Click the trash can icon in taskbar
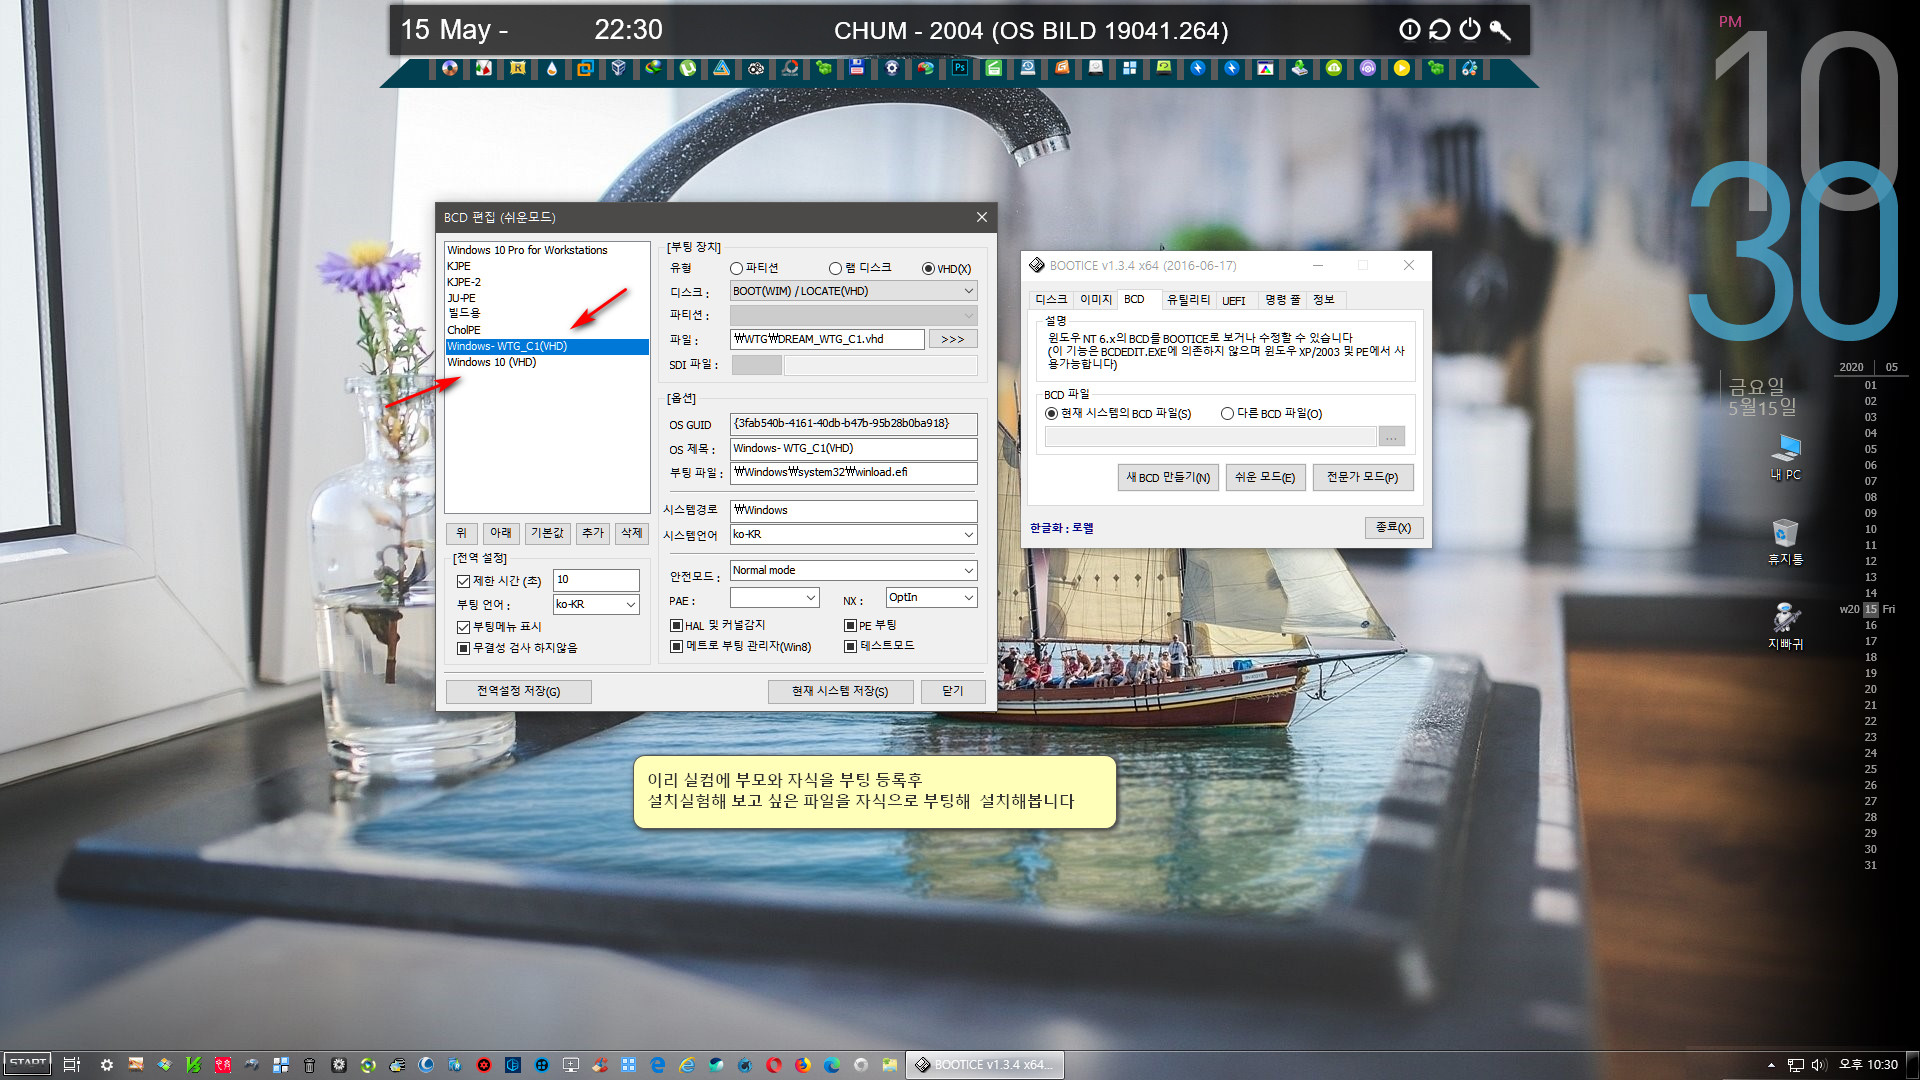This screenshot has width=1920, height=1080. pyautogui.click(x=310, y=1065)
